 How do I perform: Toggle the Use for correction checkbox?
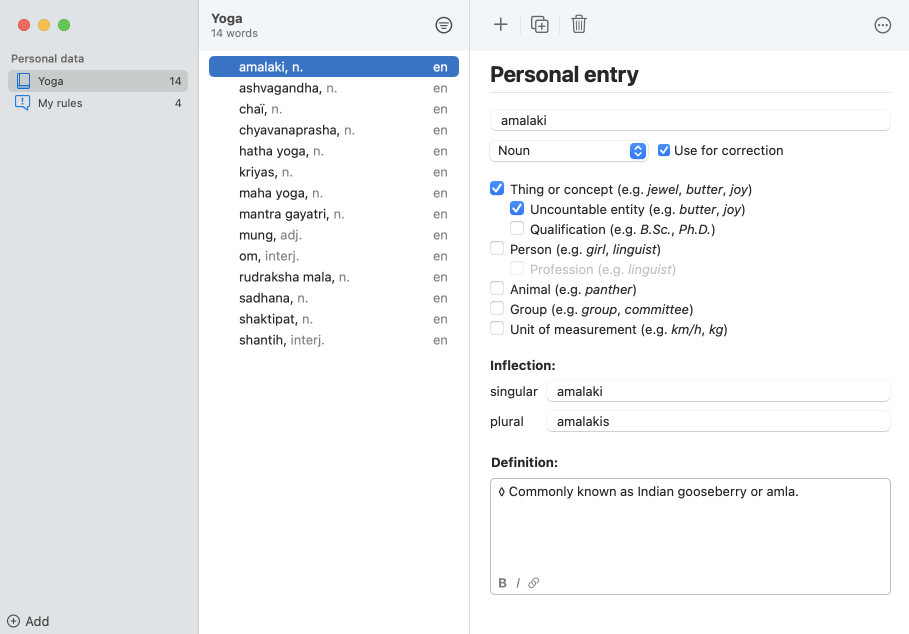click(664, 150)
